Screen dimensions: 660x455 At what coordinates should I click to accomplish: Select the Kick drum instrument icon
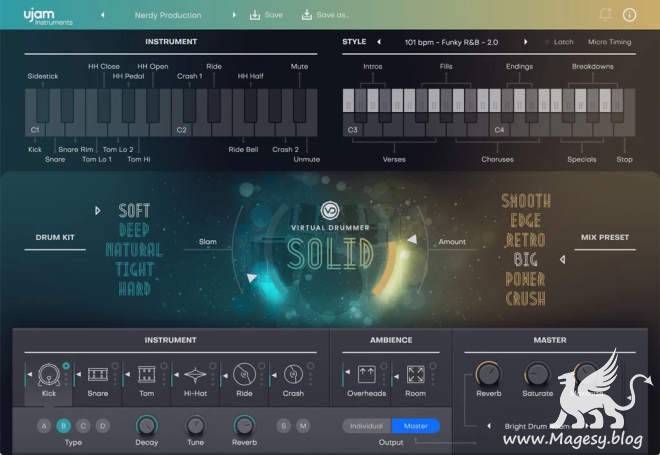point(49,375)
